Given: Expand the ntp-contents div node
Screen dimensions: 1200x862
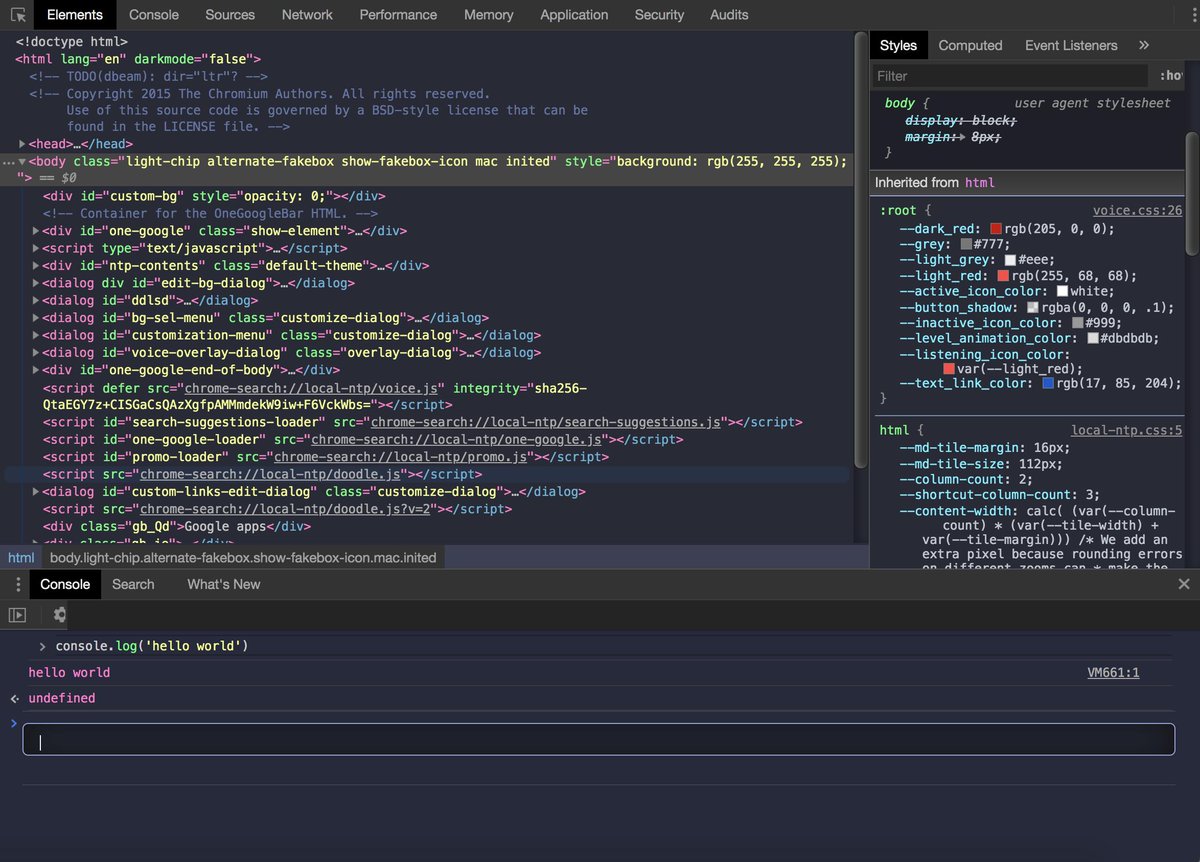Looking at the screenshot, I should pos(36,266).
